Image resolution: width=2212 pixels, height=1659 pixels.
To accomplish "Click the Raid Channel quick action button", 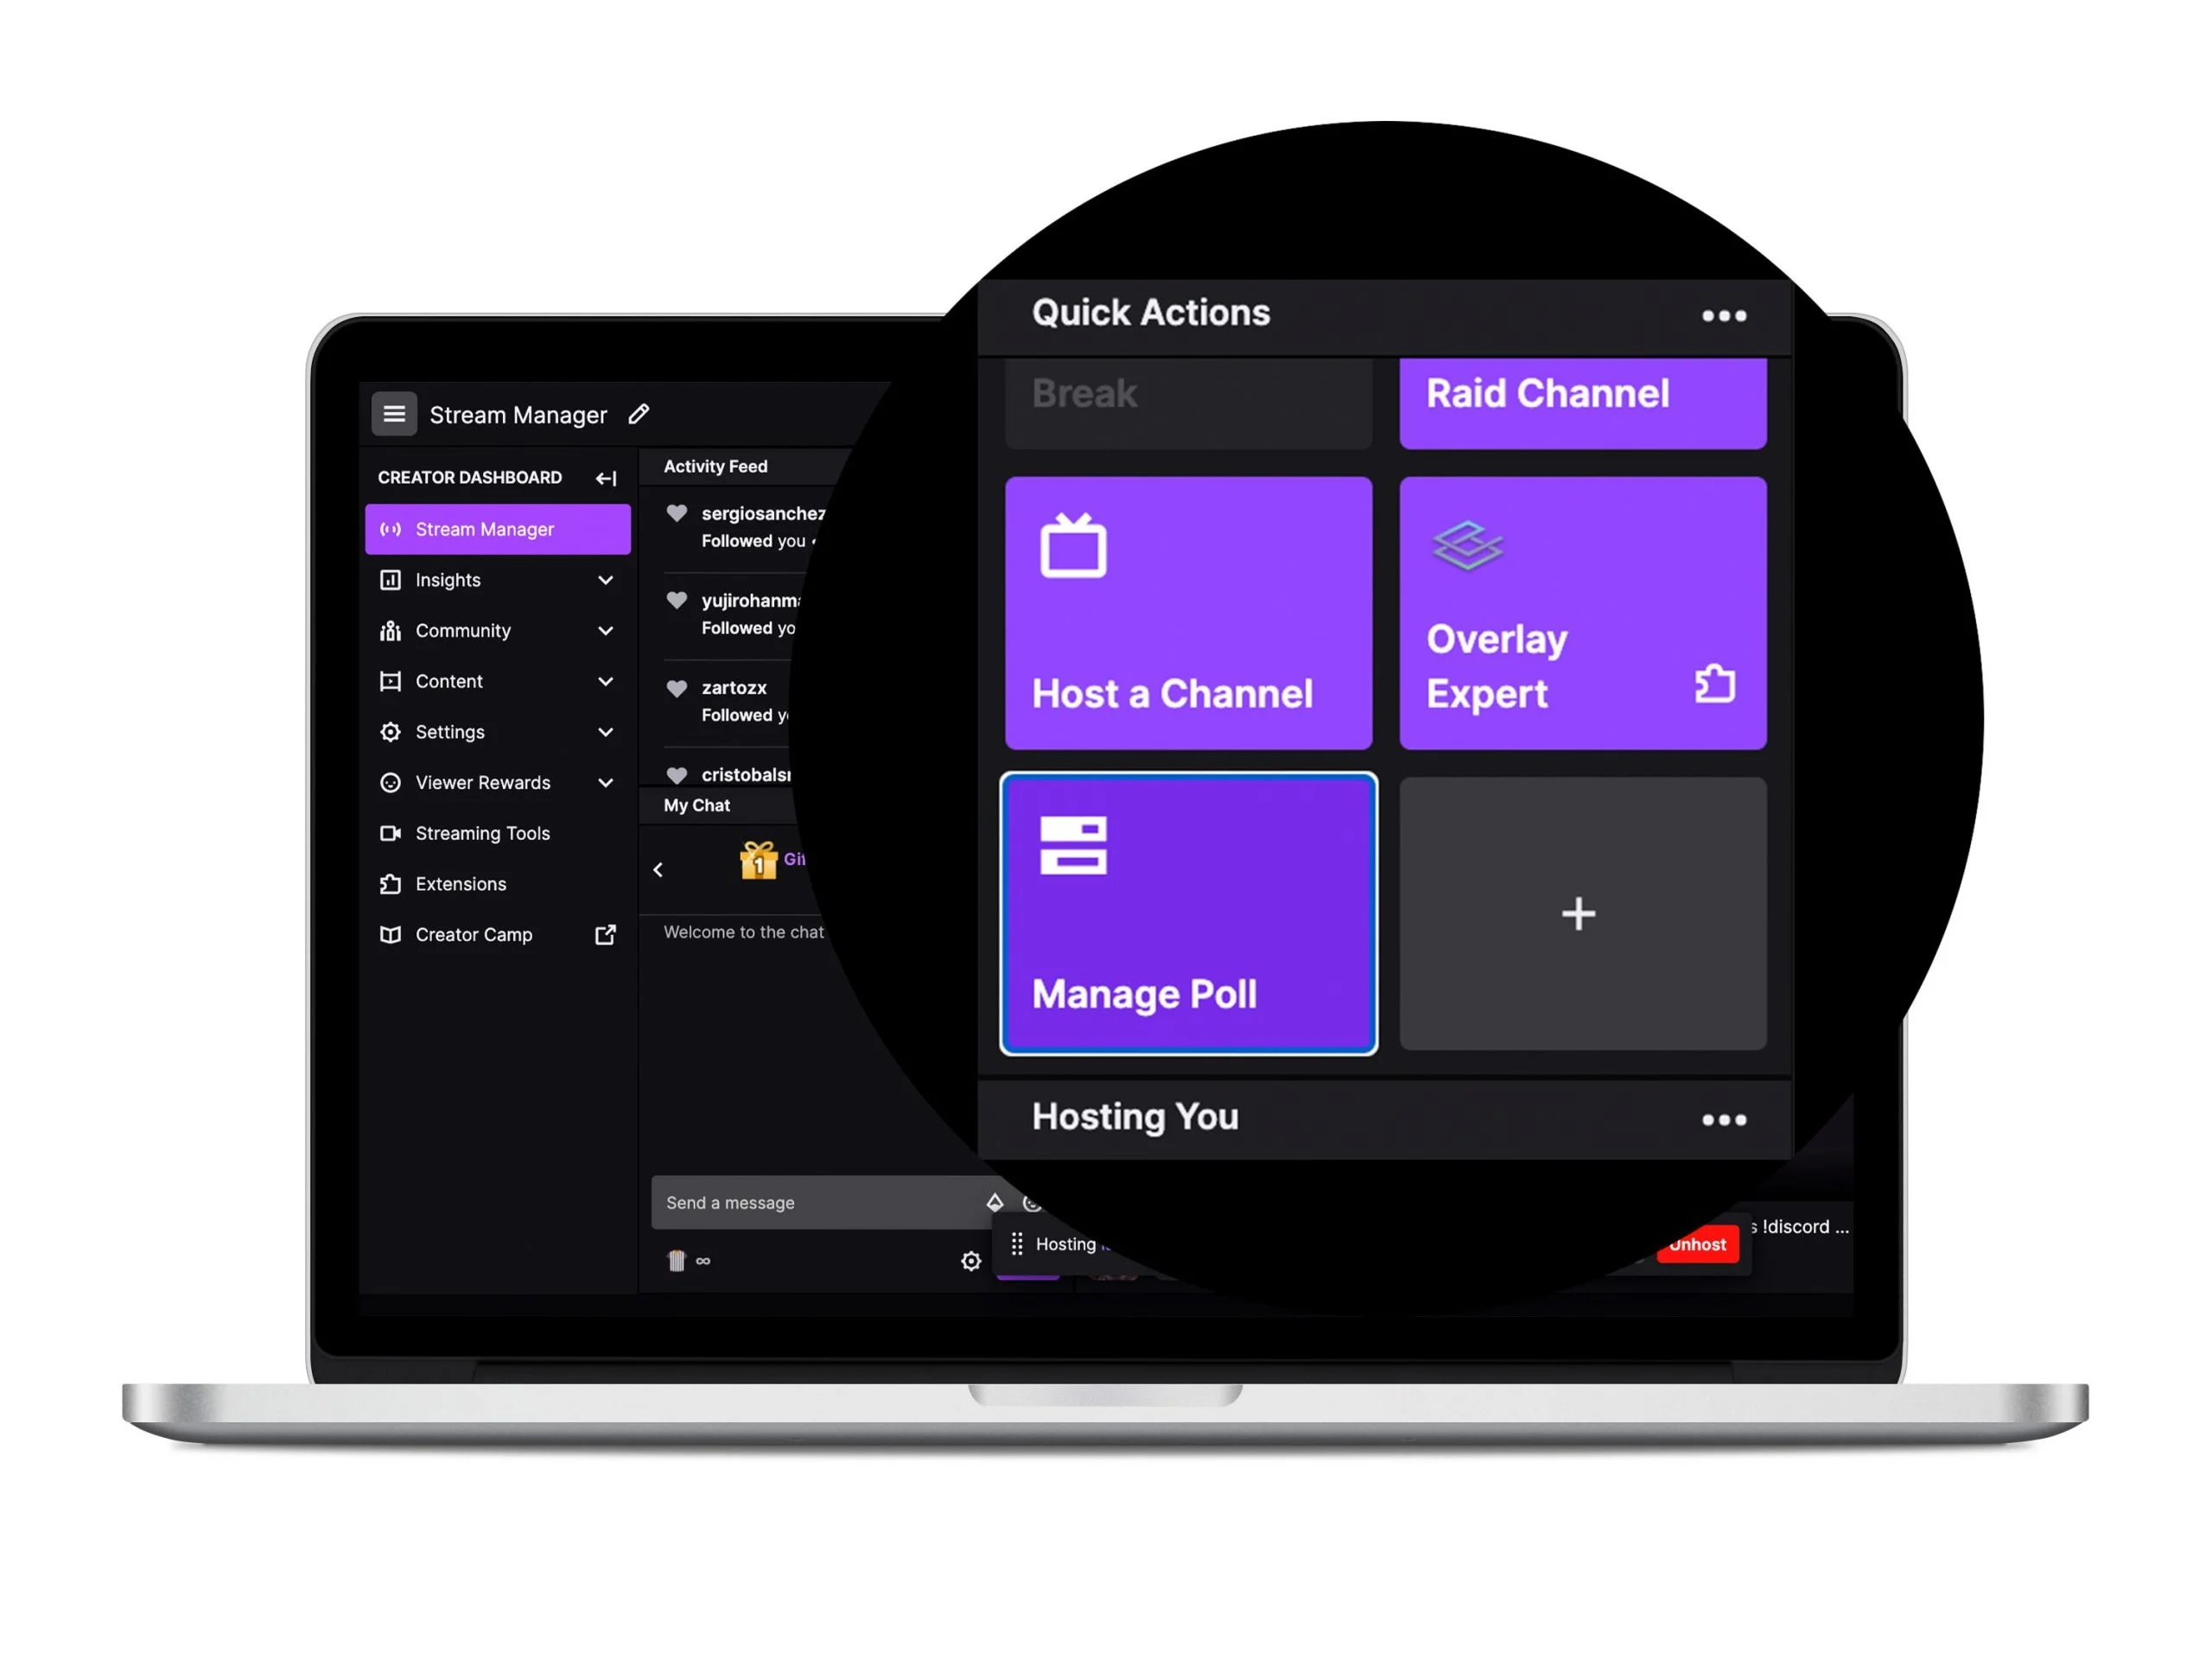I will (1576, 391).
